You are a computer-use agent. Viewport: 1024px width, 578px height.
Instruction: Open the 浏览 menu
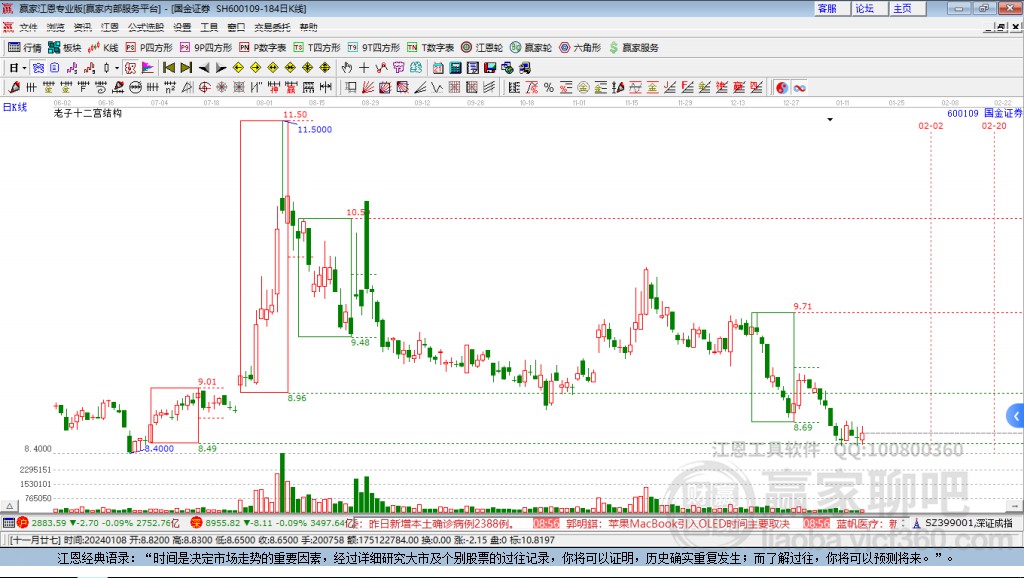56,27
